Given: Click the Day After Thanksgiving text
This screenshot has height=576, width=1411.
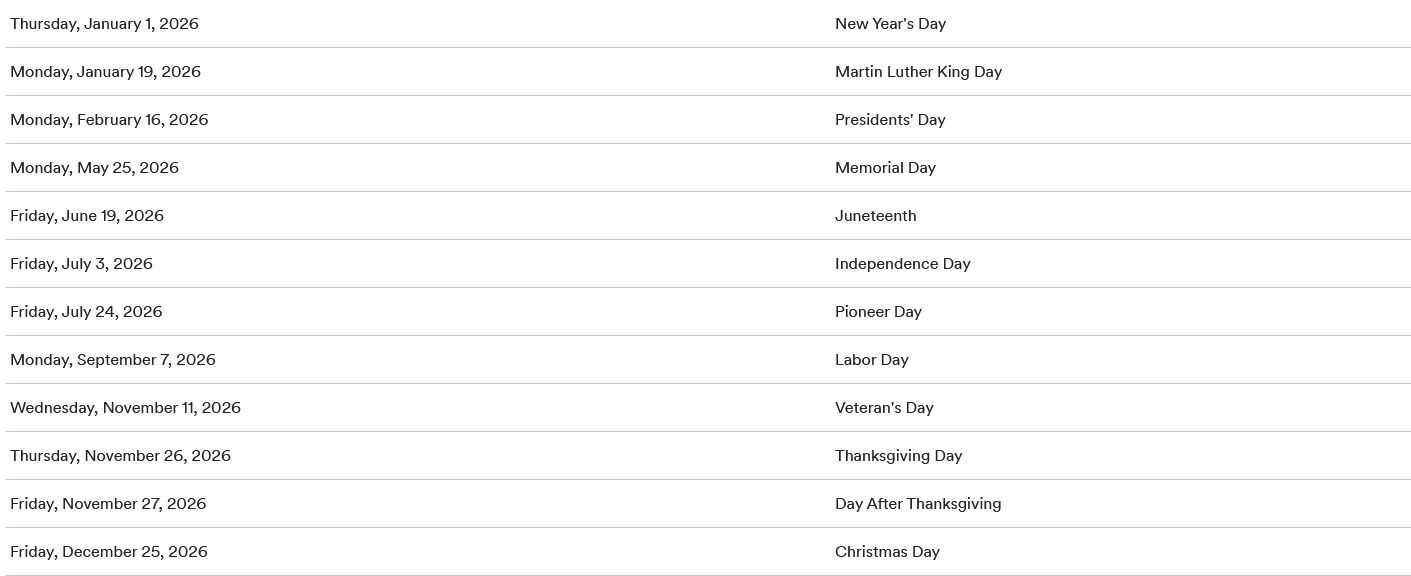Looking at the screenshot, I should 918,504.
